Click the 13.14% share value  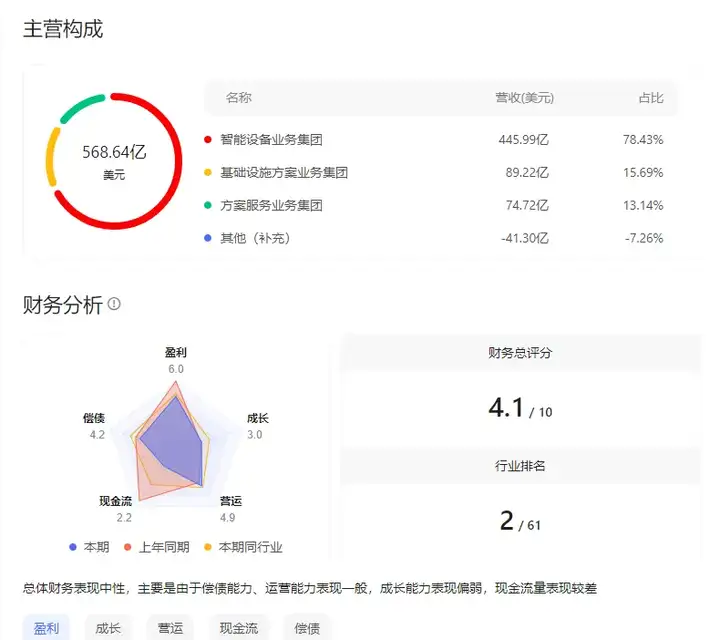pyautogui.click(x=643, y=205)
